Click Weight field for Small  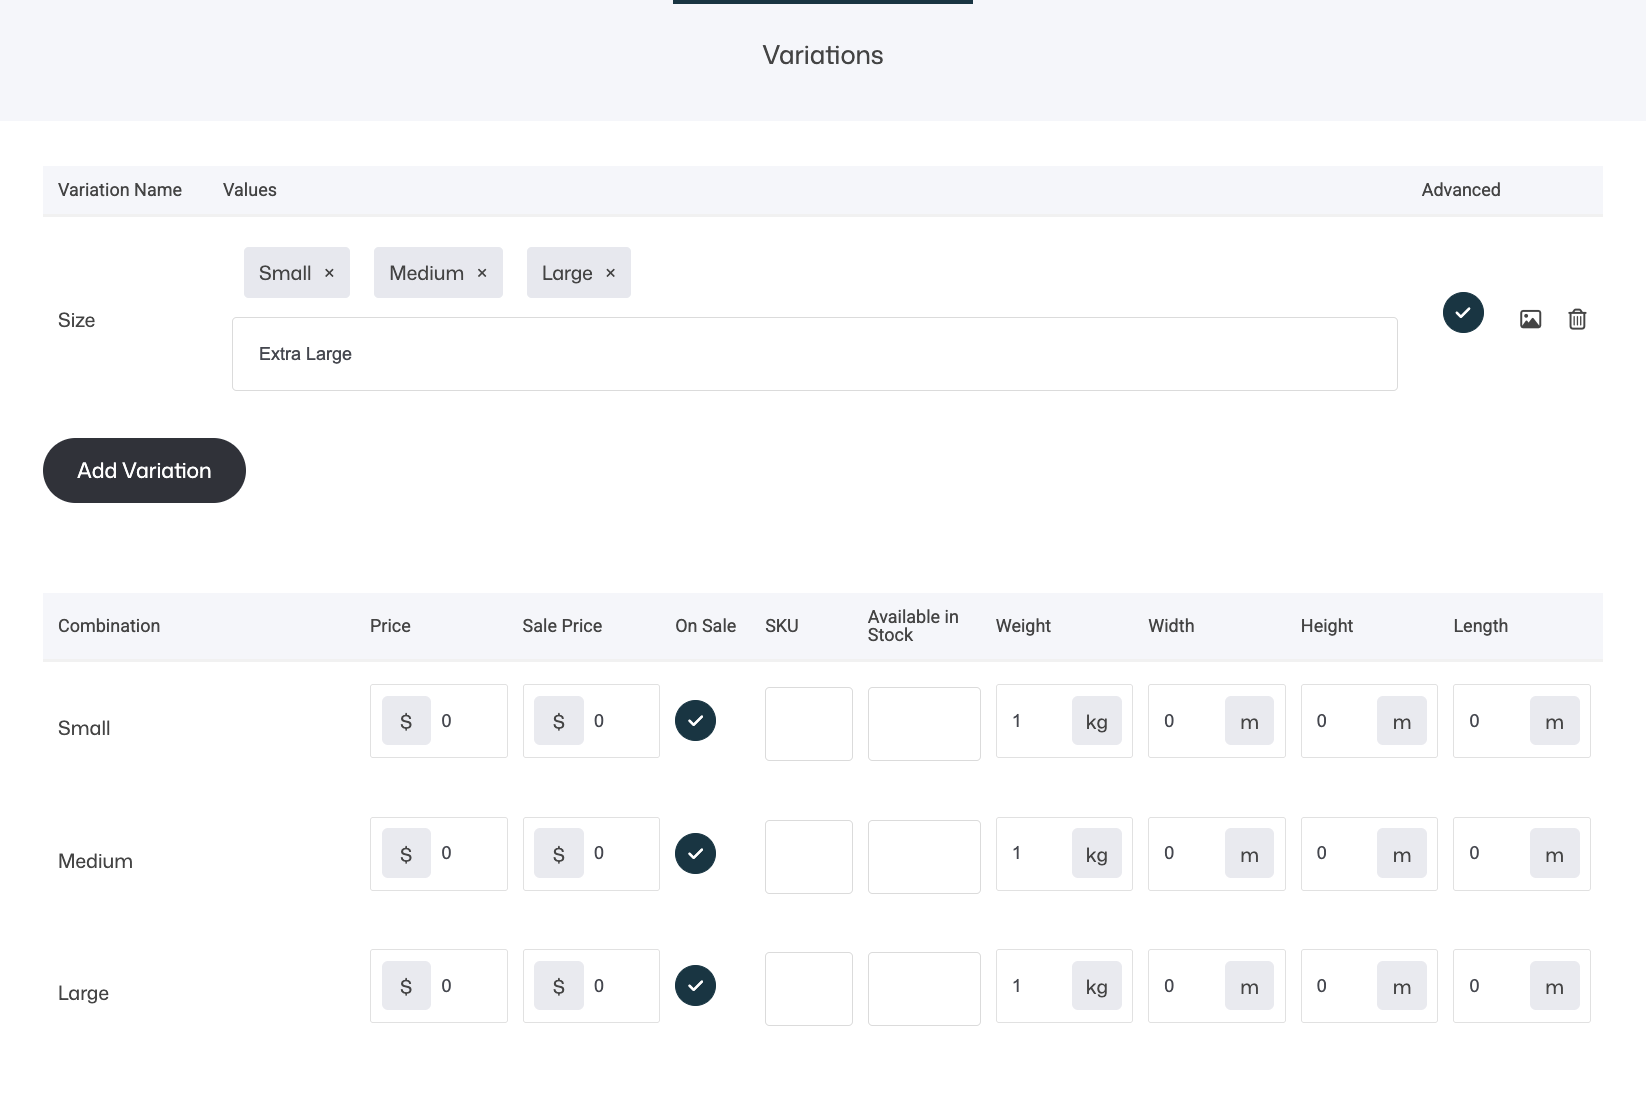[x=1064, y=721]
